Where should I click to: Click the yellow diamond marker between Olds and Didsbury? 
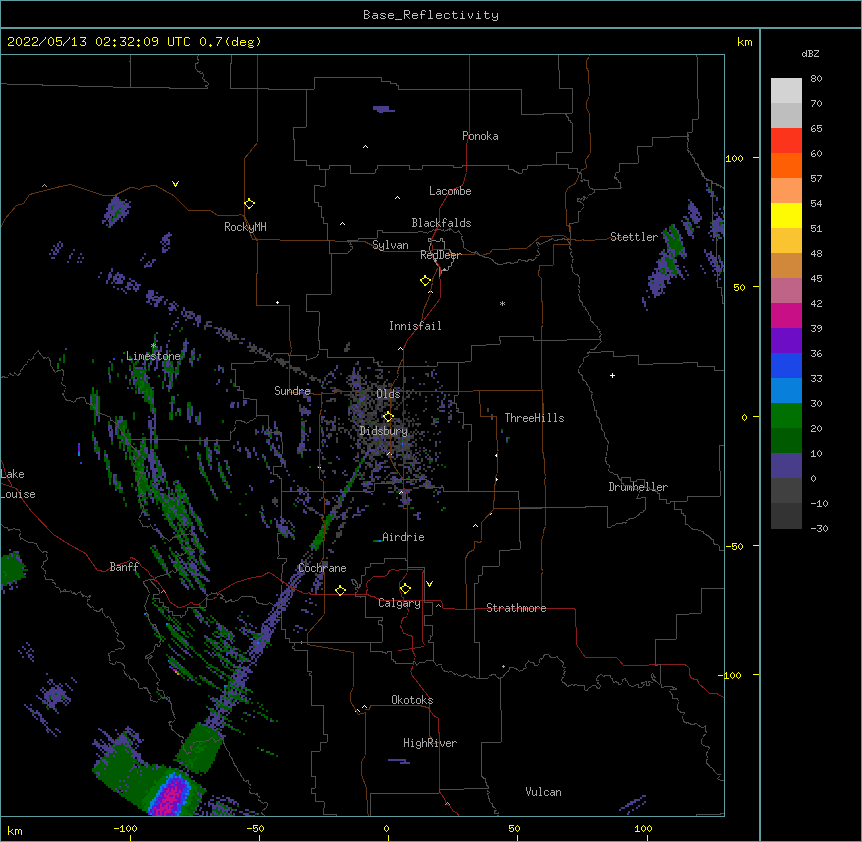[388, 416]
